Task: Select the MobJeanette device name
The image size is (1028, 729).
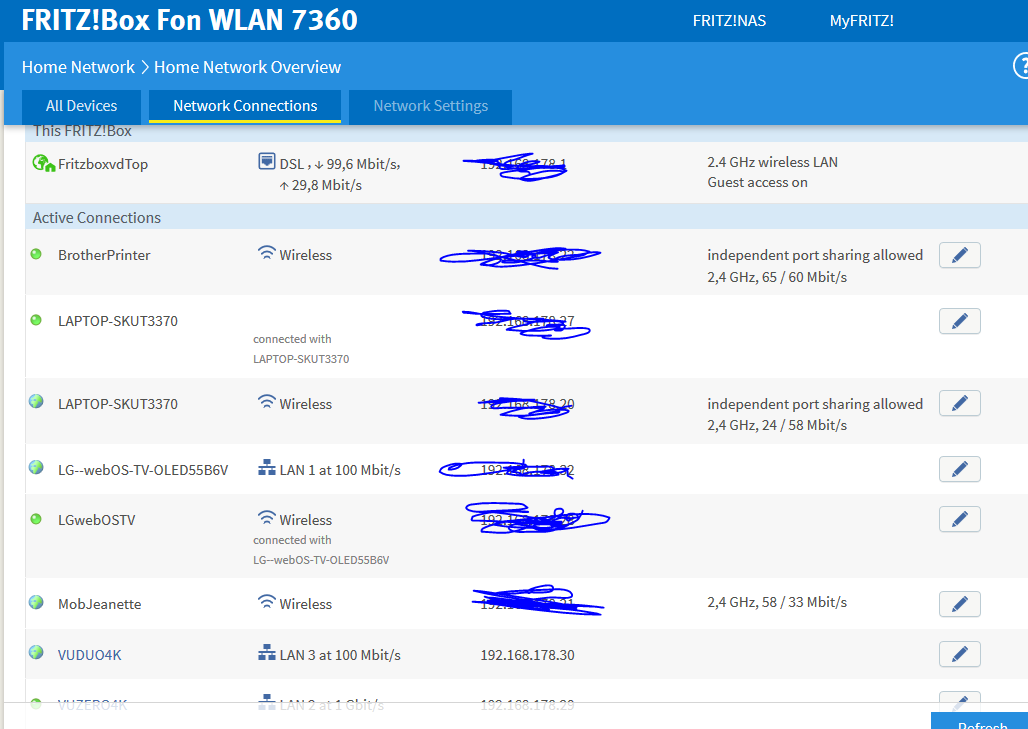Action: [x=100, y=604]
